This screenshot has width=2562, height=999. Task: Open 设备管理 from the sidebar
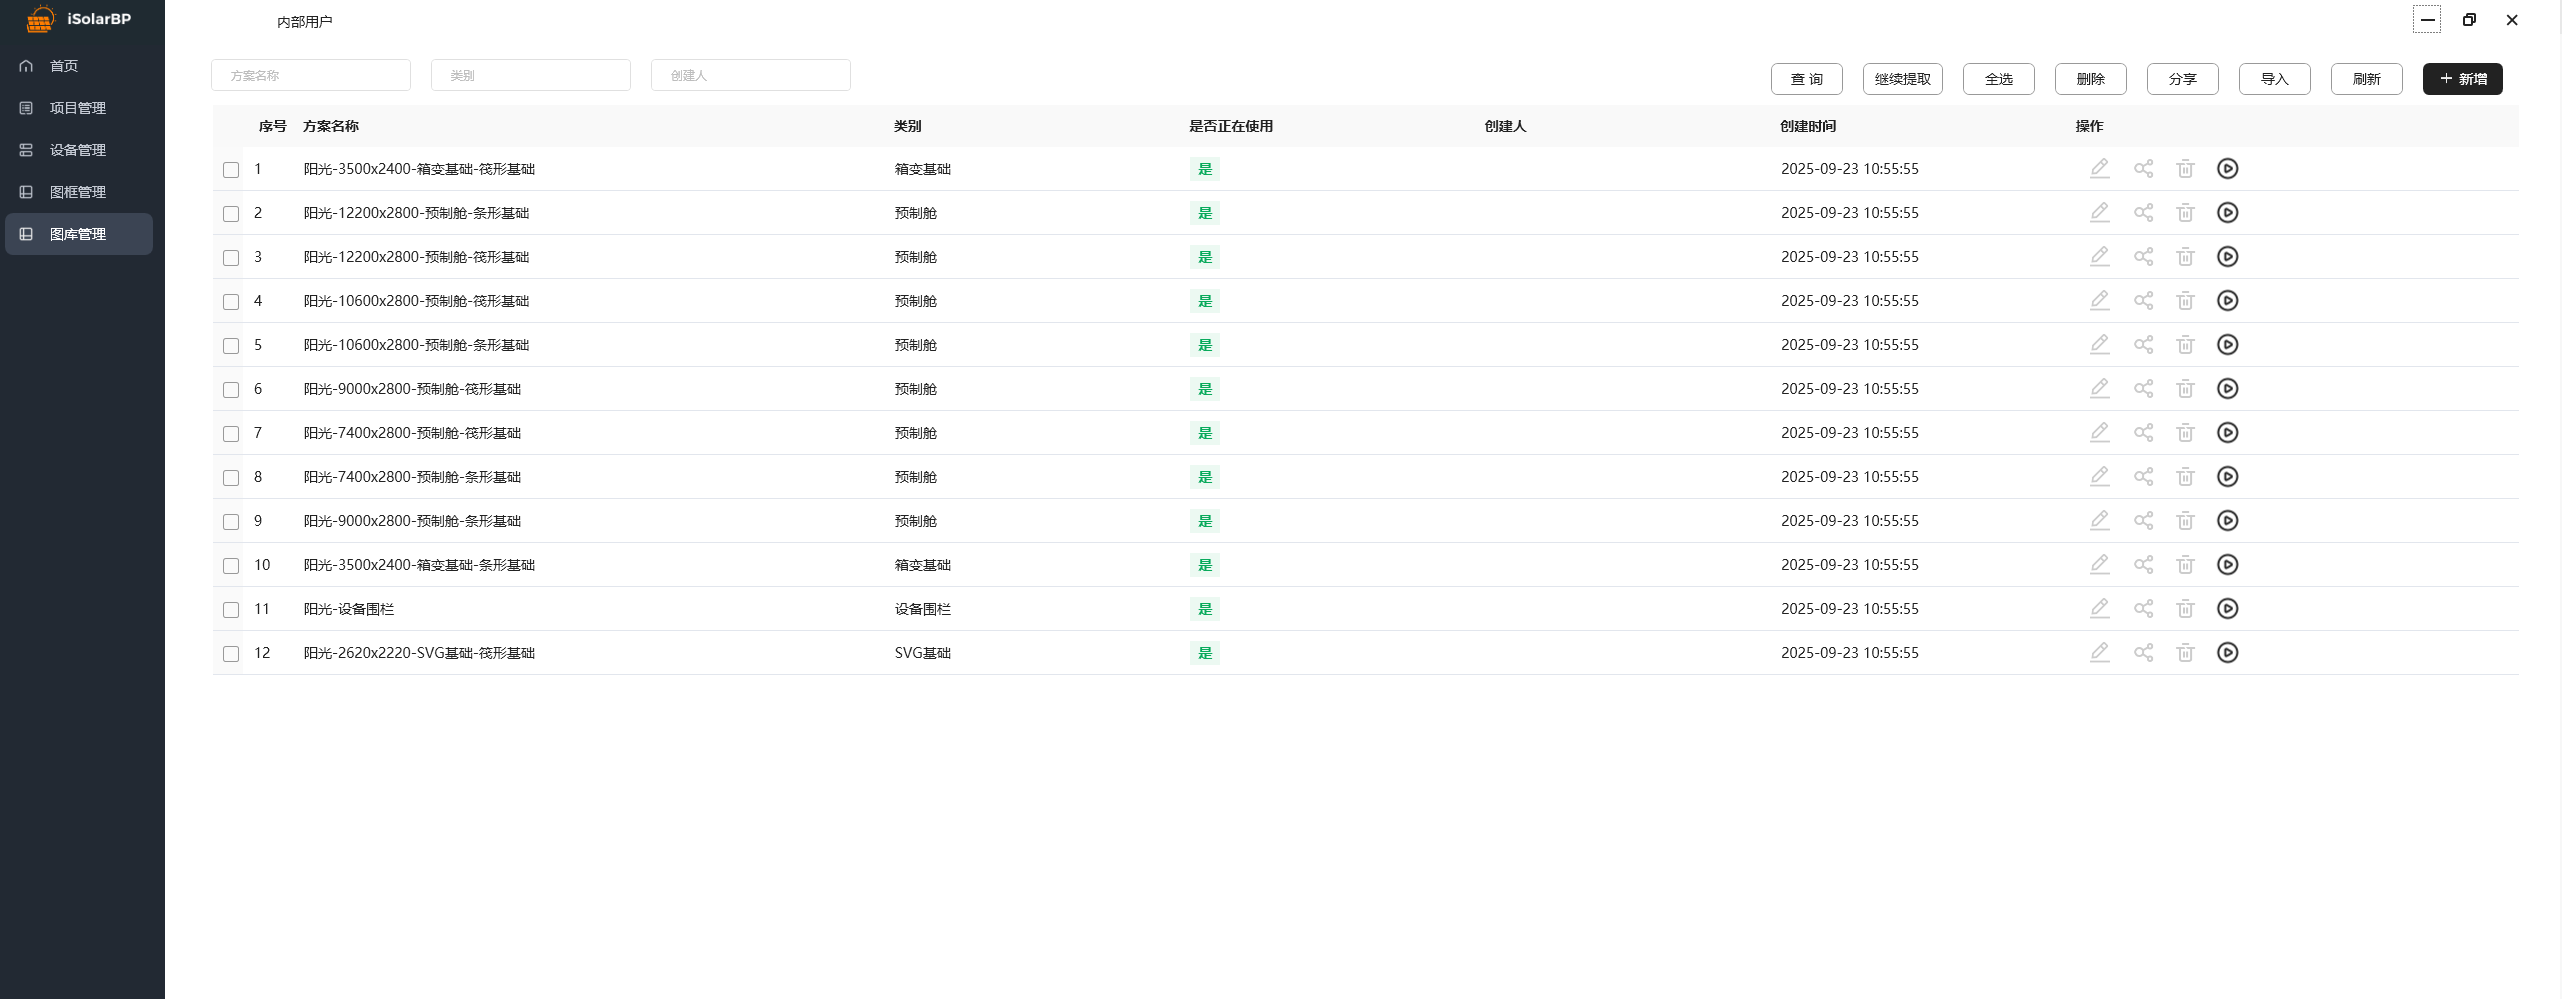(77, 150)
